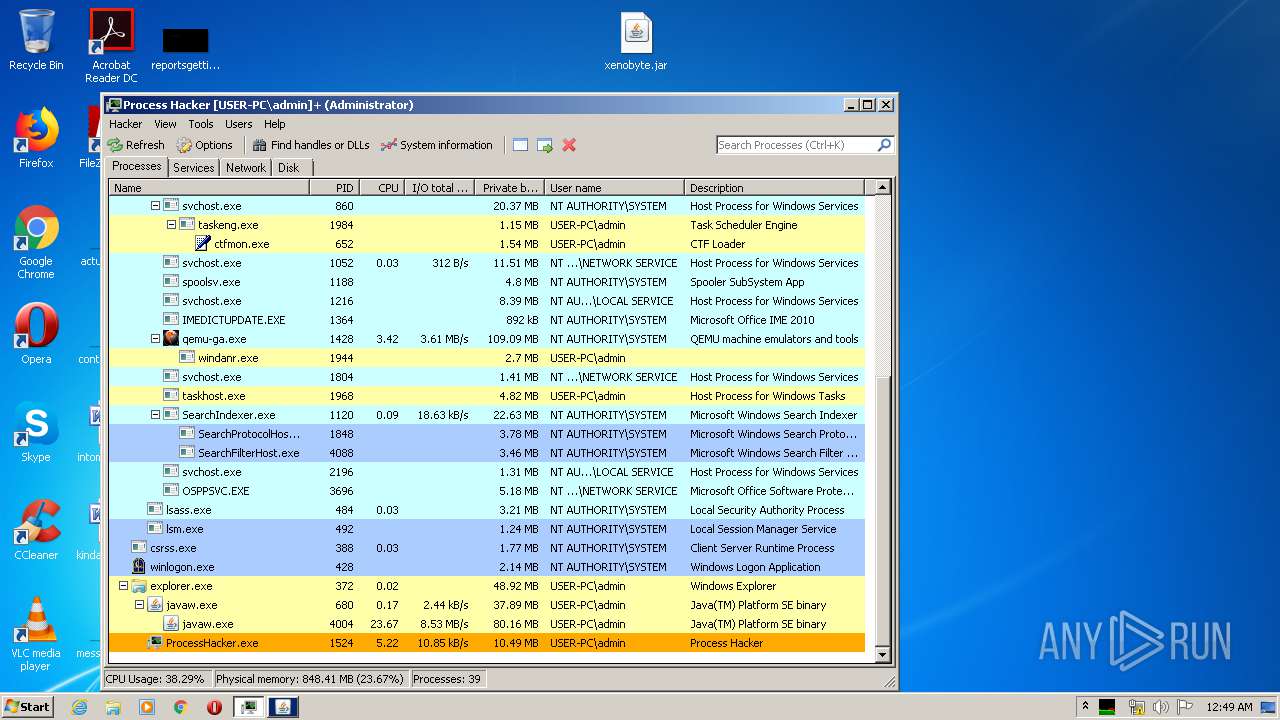Sort by the Description column header
The width and height of the screenshot is (1280, 720).
coord(774,188)
